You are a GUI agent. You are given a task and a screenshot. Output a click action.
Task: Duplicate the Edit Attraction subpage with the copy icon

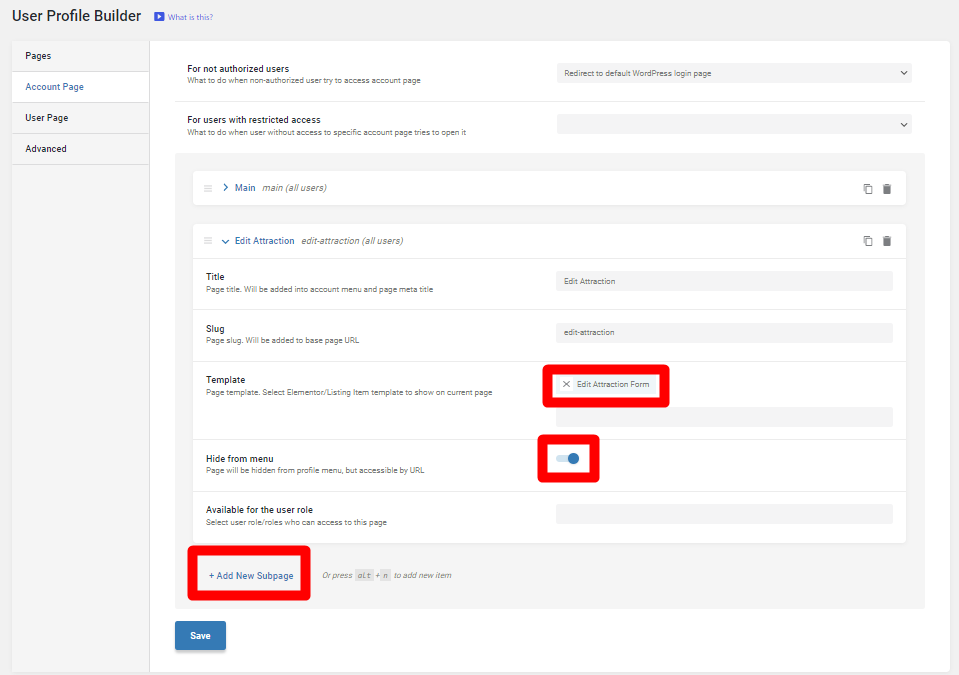pyautogui.click(x=868, y=241)
